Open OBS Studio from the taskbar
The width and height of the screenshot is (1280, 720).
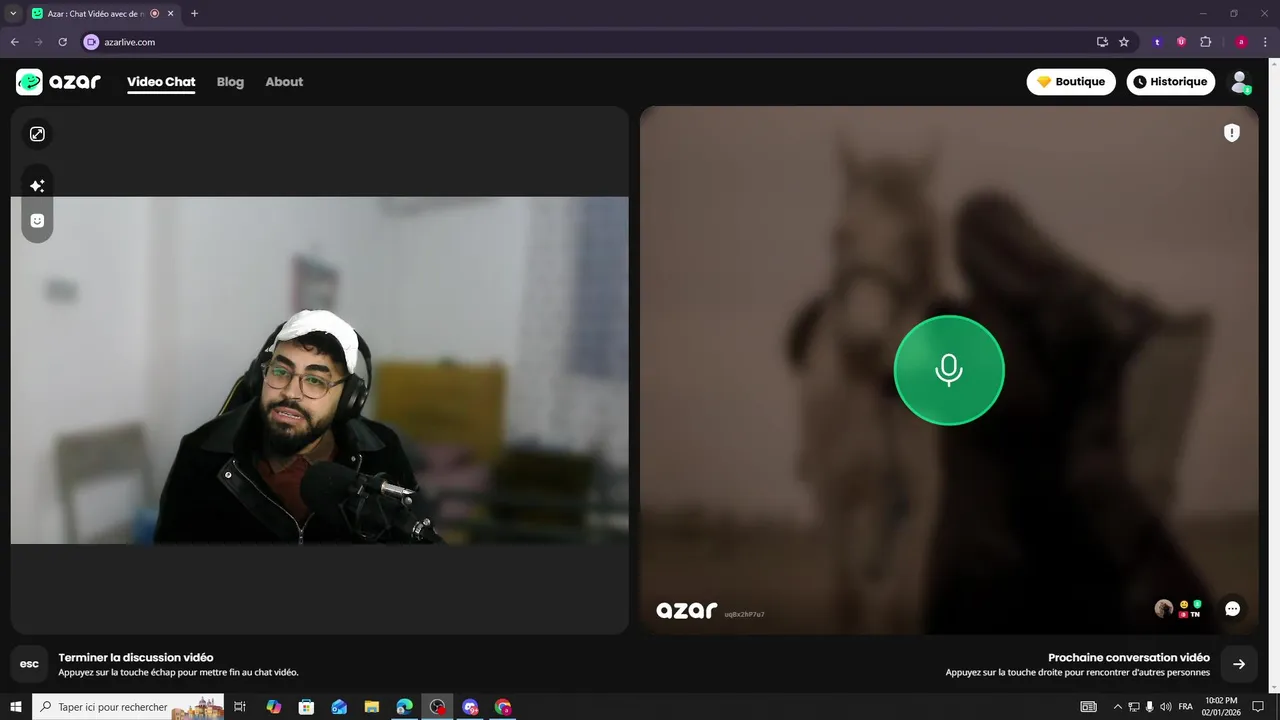(x=437, y=707)
